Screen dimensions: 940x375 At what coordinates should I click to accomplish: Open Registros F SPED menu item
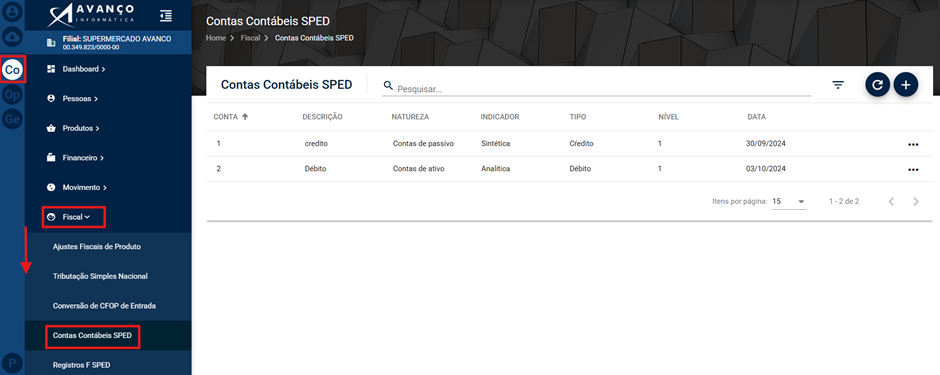click(82, 364)
